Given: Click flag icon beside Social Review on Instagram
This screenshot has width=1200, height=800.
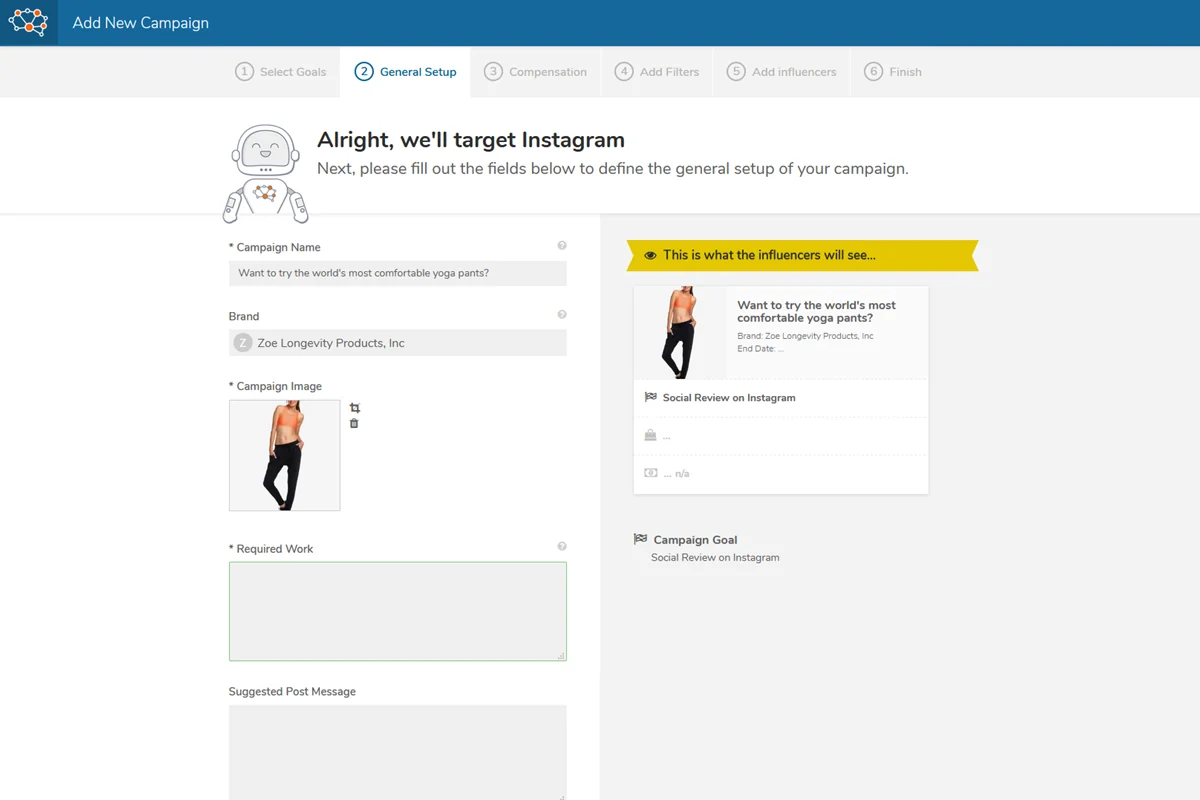Looking at the screenshot, I should [651, 397].
